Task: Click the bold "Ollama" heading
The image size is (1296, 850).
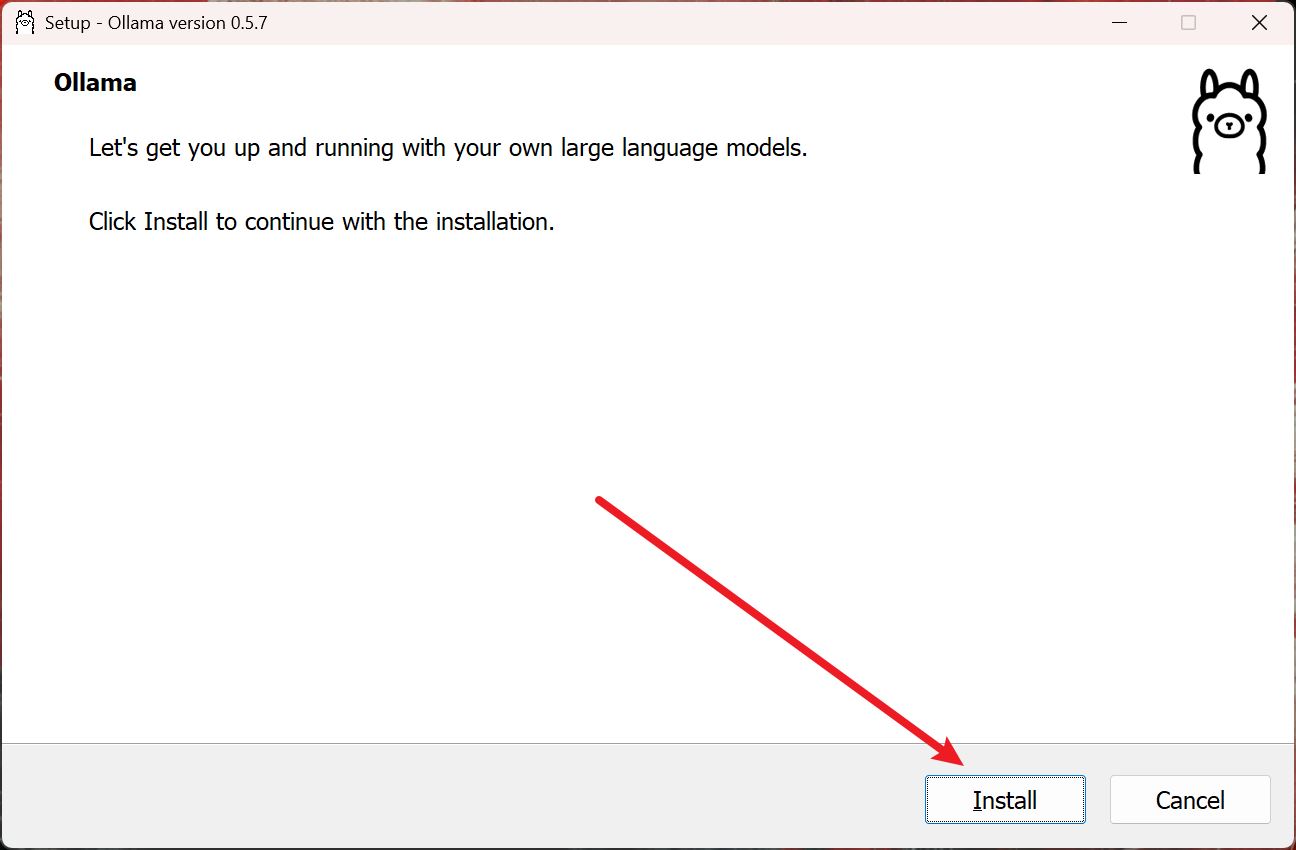Action: point(95,83)
